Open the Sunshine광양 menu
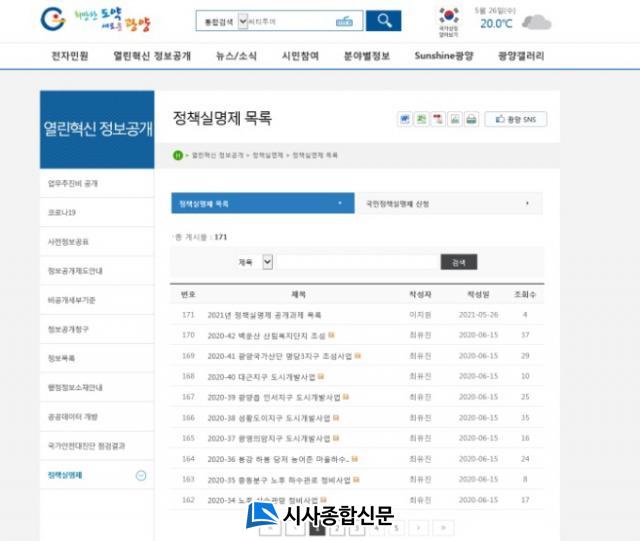 click(x=447, y=56)
